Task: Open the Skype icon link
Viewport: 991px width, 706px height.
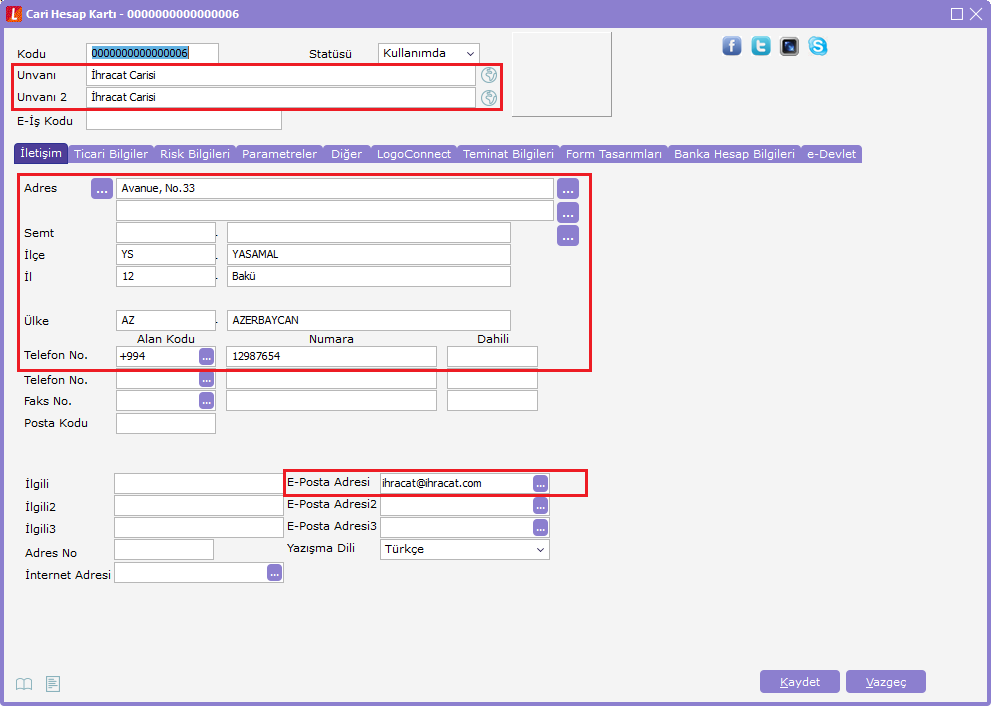Action: pos(818,46)
